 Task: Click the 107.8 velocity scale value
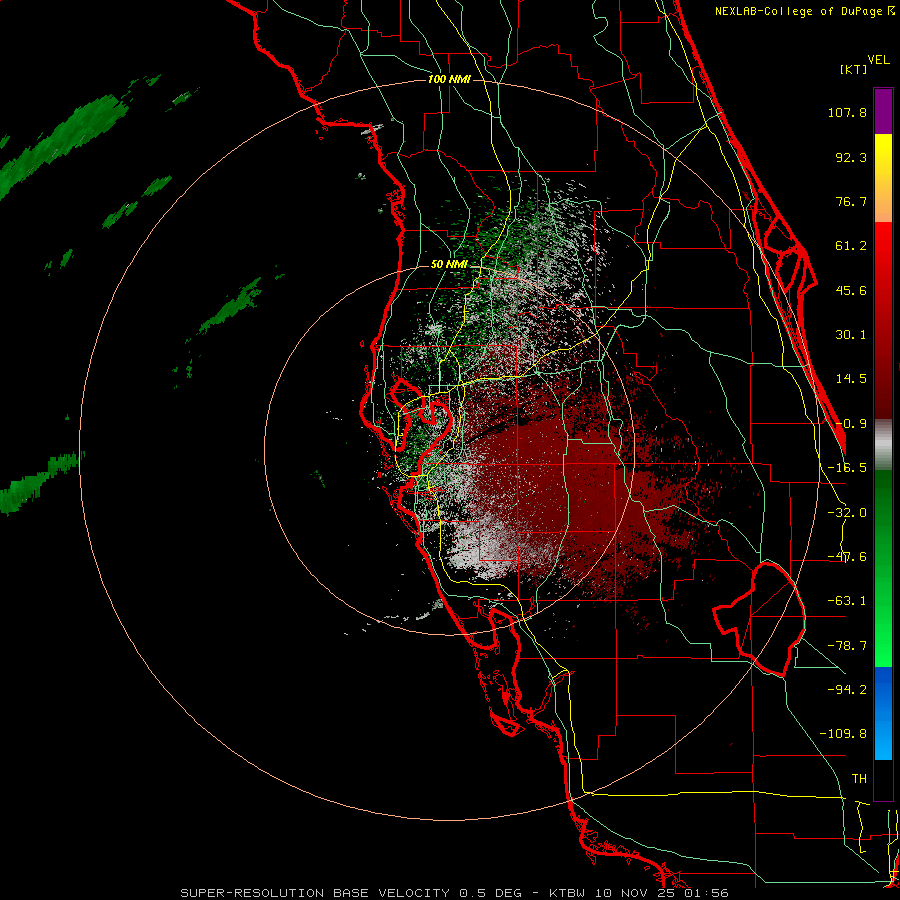tap(847, 112)
